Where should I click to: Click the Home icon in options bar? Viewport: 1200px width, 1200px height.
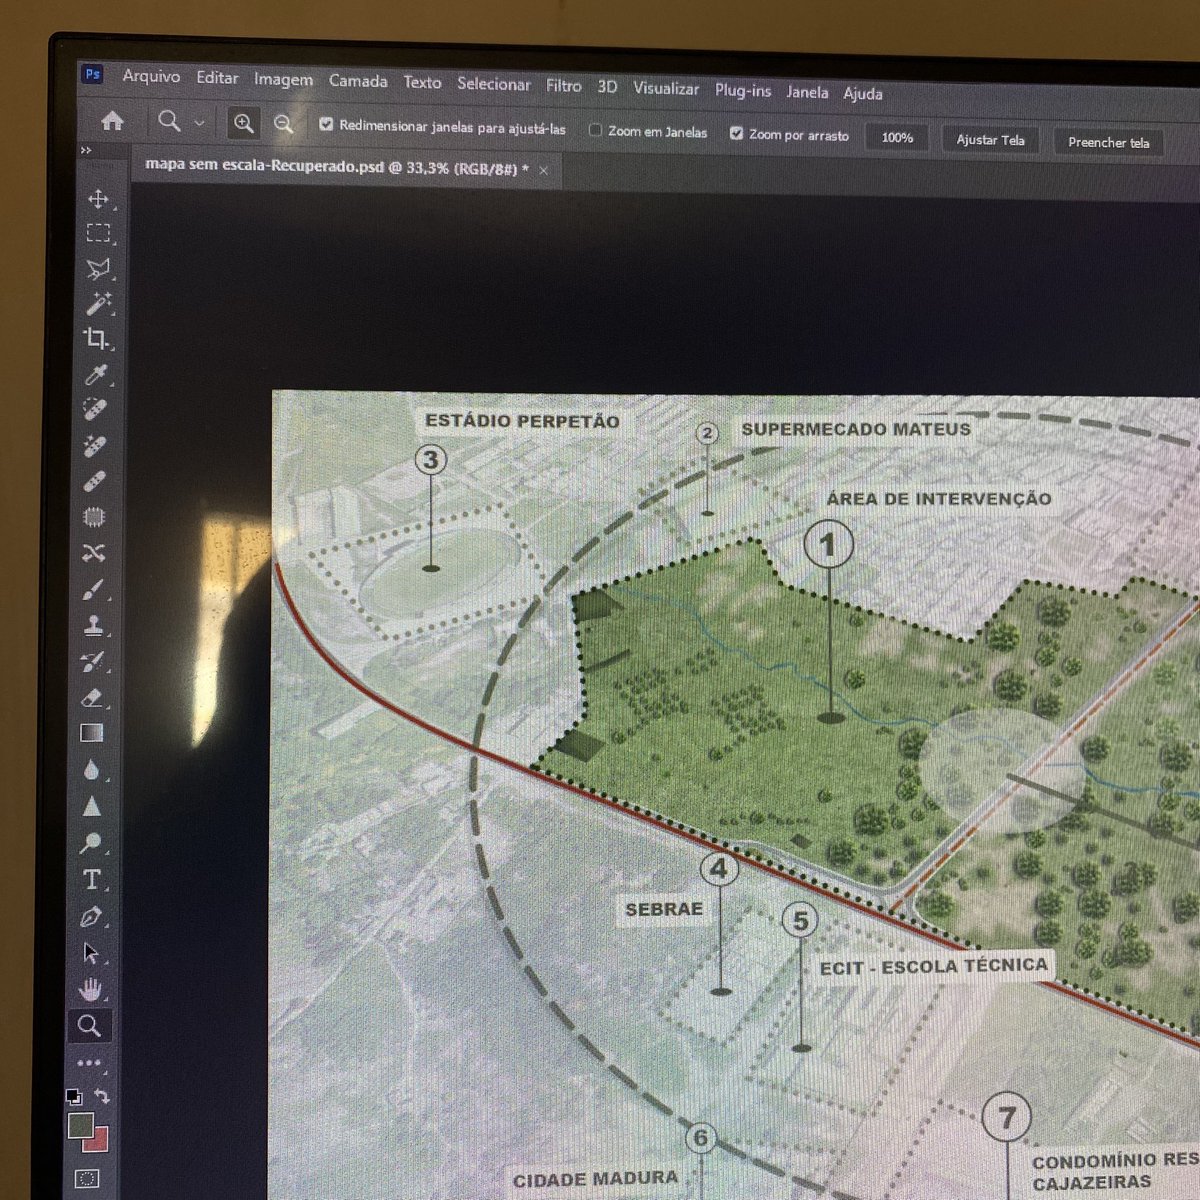tap(113, 121)
